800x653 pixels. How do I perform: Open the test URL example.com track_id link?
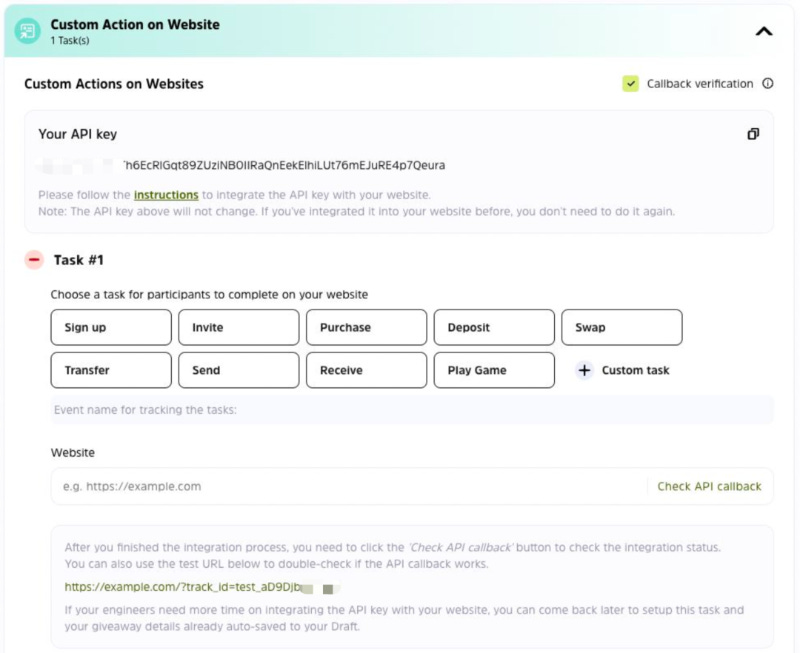(202, 587)
